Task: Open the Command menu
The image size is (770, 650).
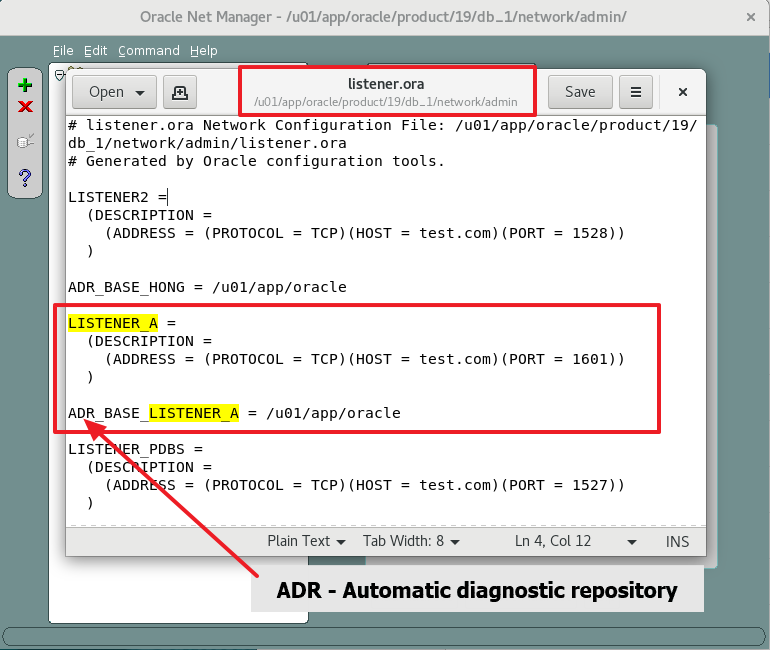Action: pos(149,51)
